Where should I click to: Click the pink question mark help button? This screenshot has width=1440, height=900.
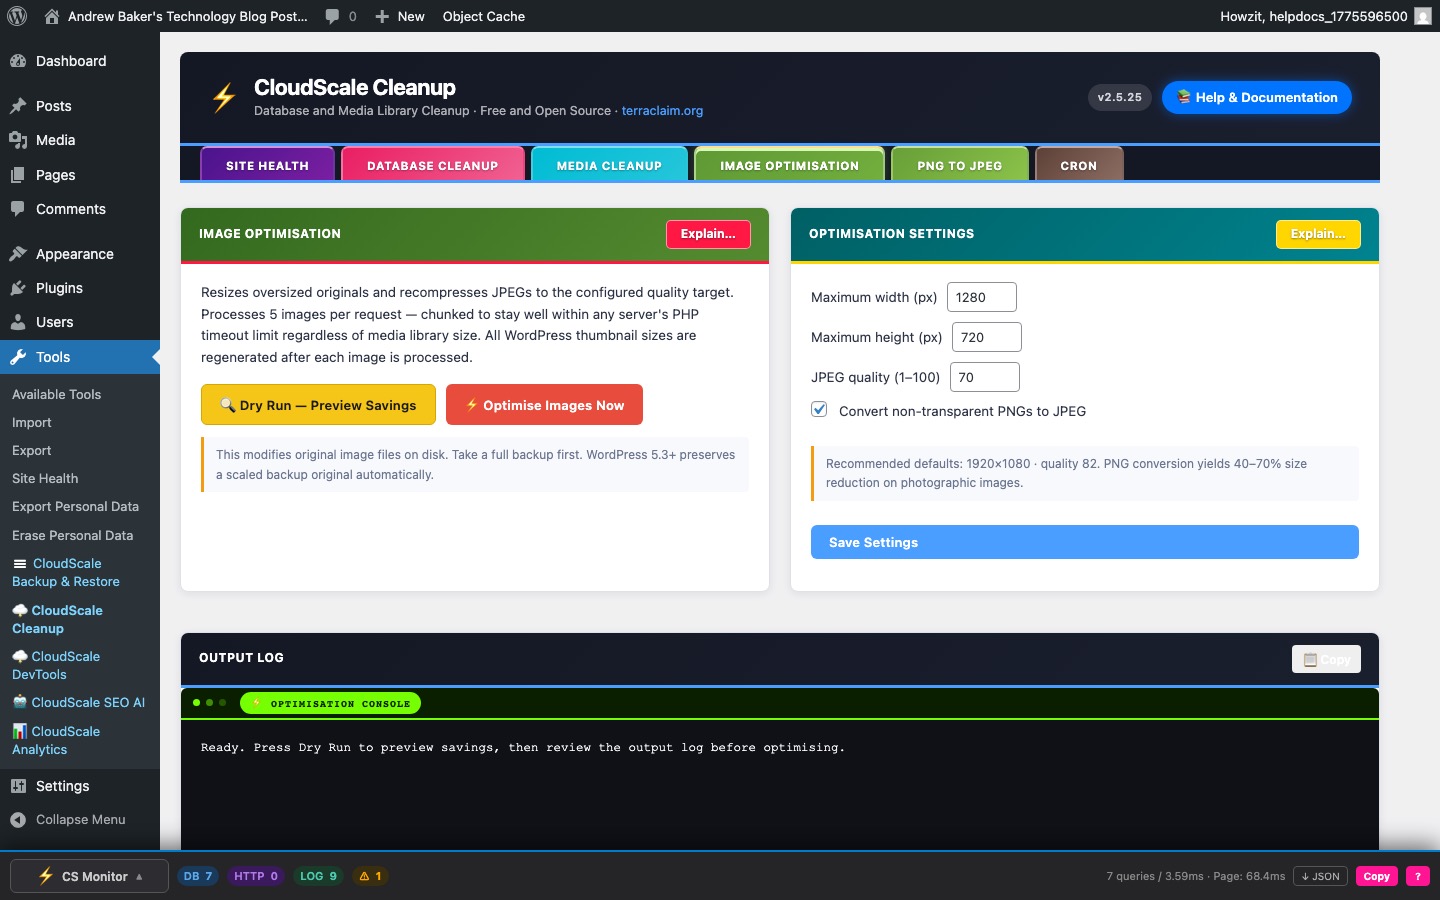(x=1417, y=876)
